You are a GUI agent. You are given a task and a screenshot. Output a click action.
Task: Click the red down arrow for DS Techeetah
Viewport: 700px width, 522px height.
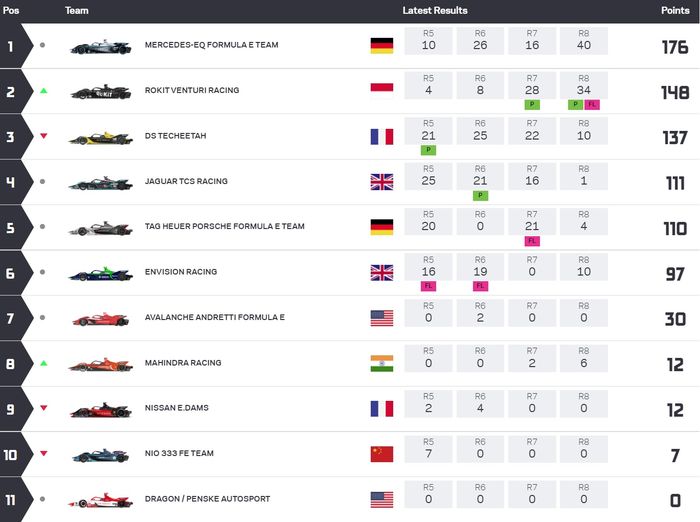pyautogui.click(x=43, y=136)
